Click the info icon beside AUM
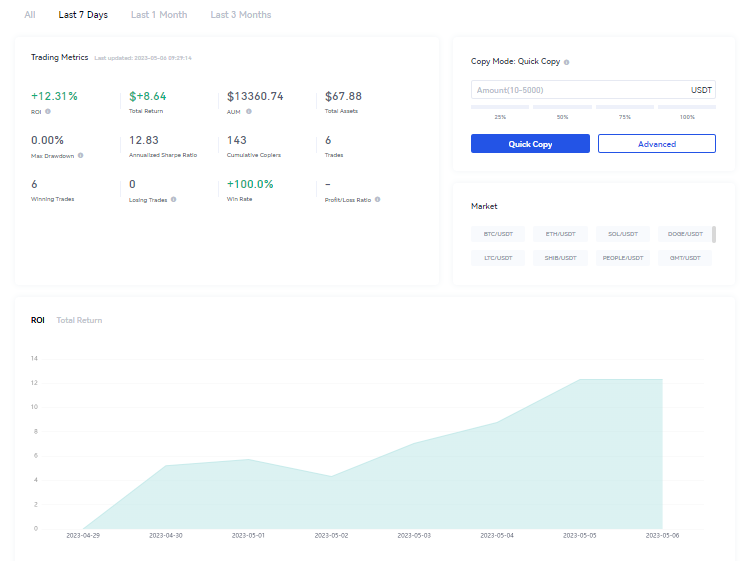The height and width of the screenshot is (561, 747). click(x=249, y=111)
